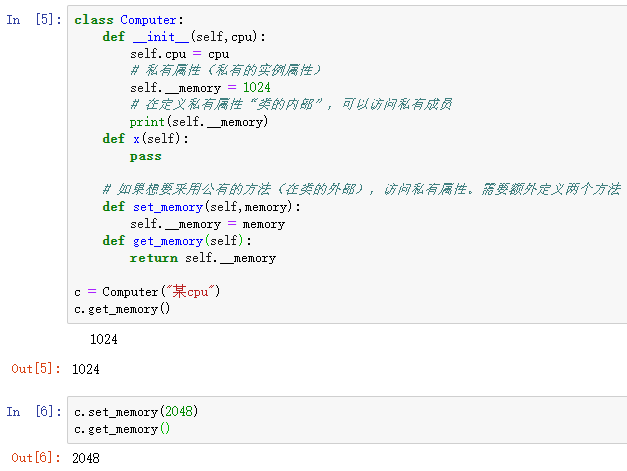
Task: Click the In [5] cell prompt
Action: click(x=34, y=20)
